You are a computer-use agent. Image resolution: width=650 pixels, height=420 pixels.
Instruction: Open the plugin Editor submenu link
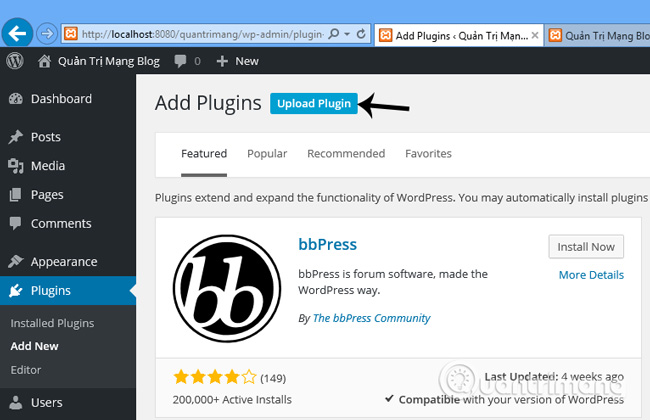pyautogui.click(x=26, y=370)
